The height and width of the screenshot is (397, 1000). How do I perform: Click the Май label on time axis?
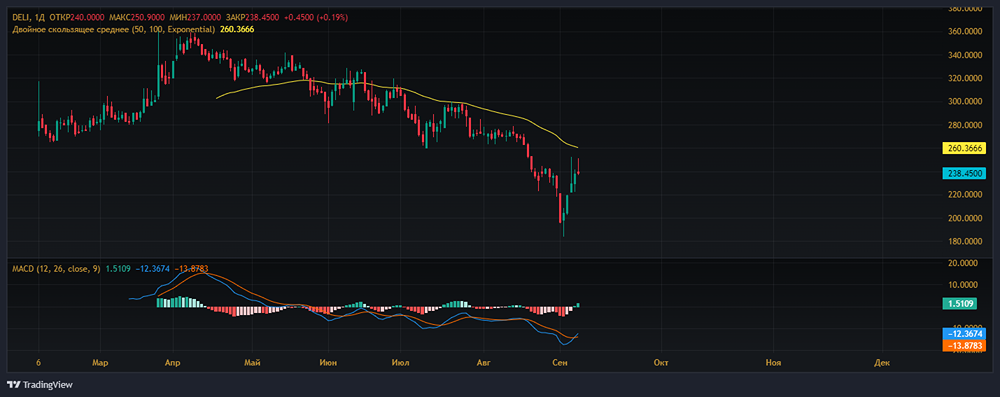click(x=252, y=363)
